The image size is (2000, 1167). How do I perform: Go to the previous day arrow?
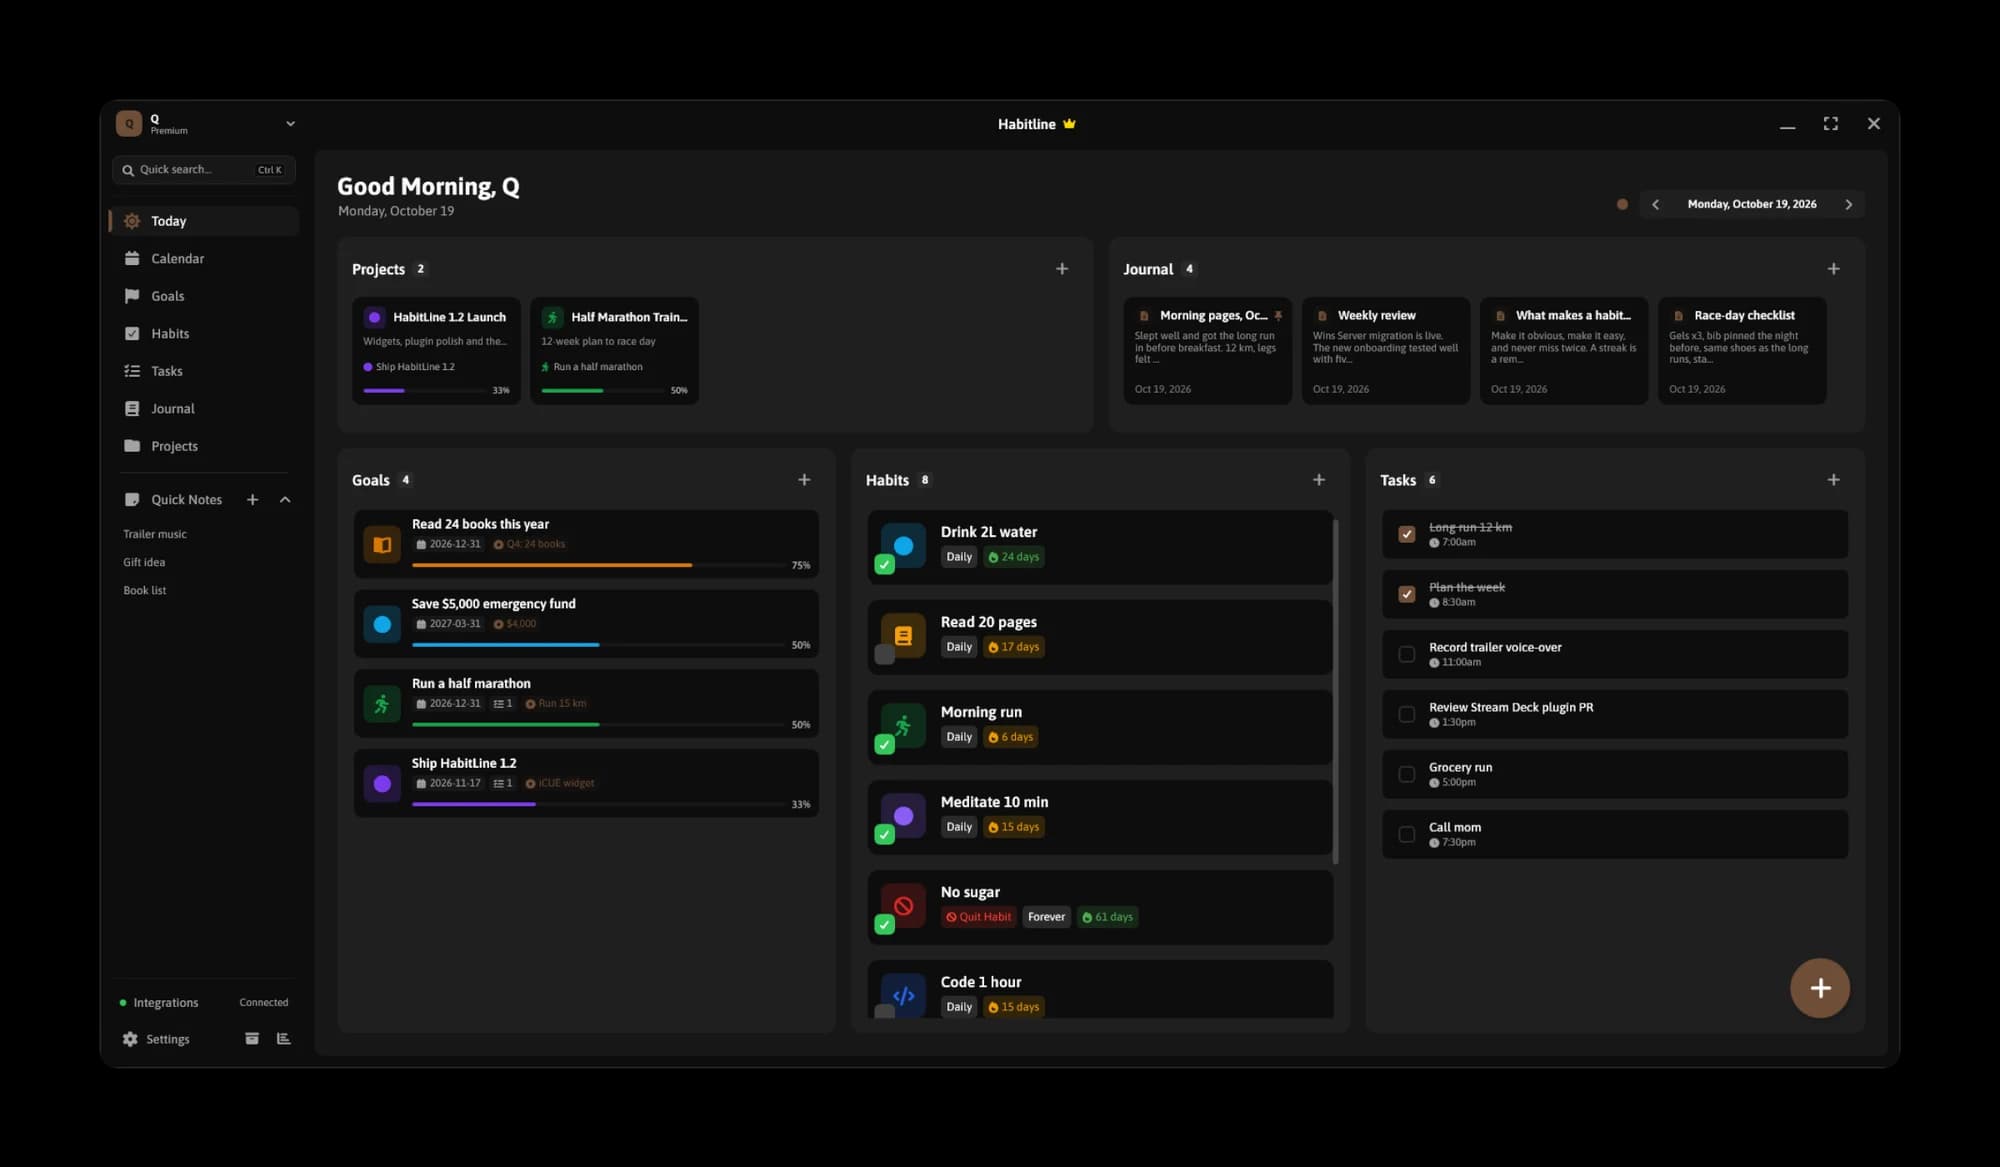coord(1655,204)
